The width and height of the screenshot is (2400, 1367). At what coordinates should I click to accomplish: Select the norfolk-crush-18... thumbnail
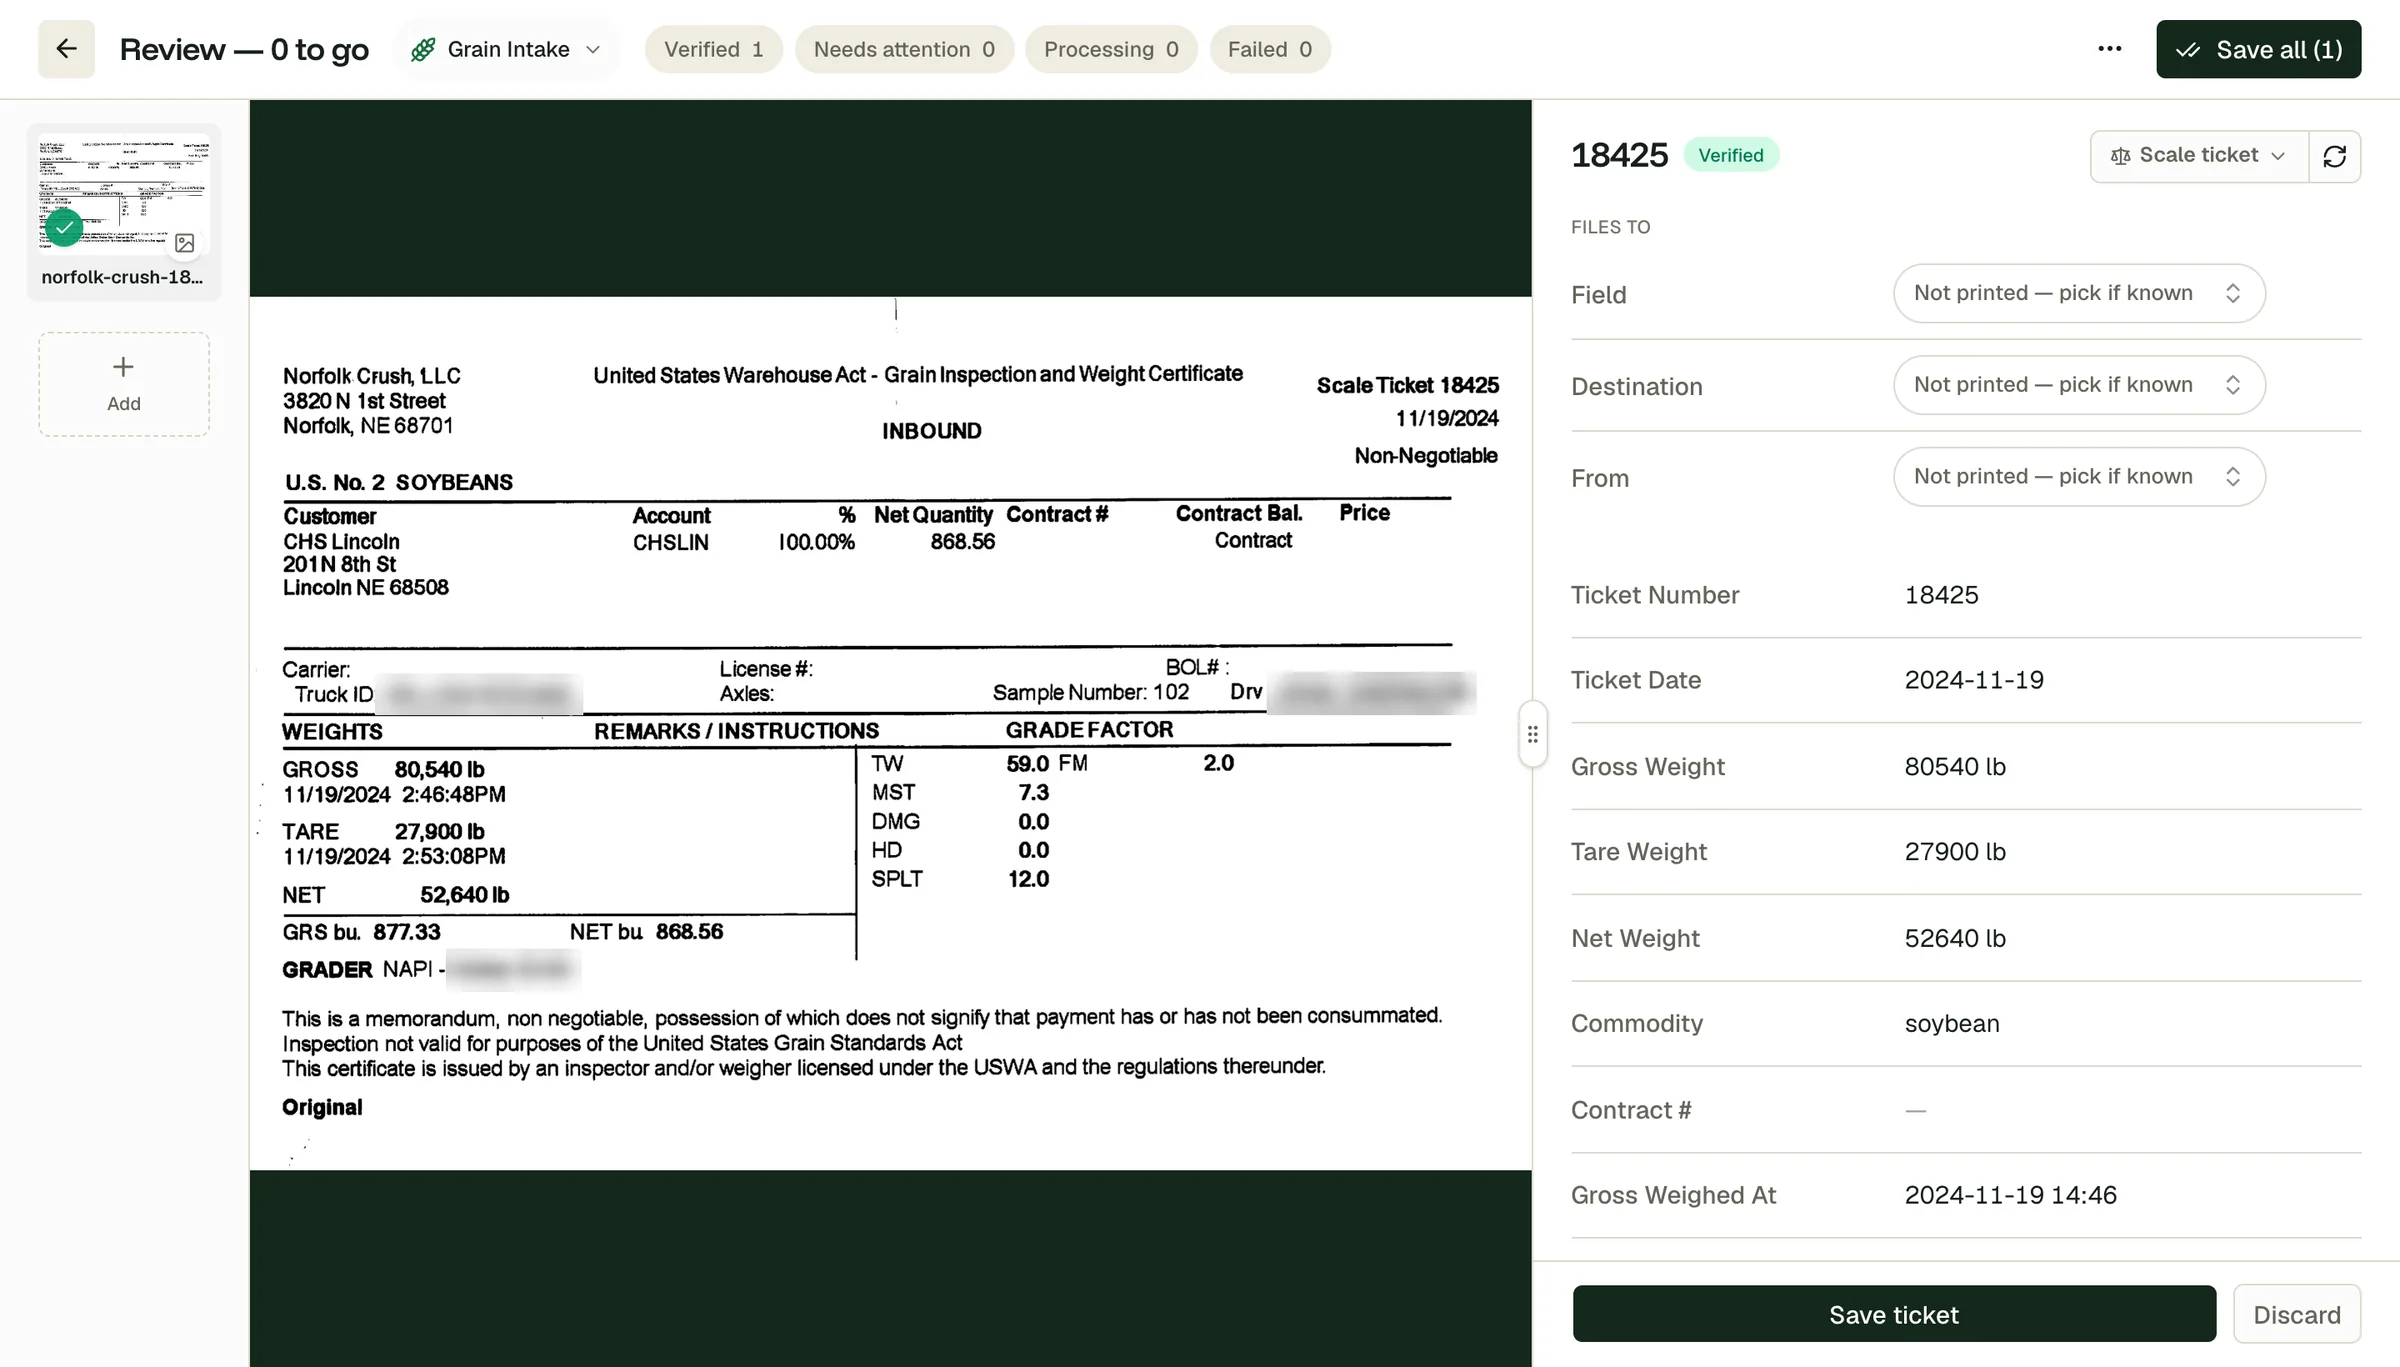click(124, 212)
